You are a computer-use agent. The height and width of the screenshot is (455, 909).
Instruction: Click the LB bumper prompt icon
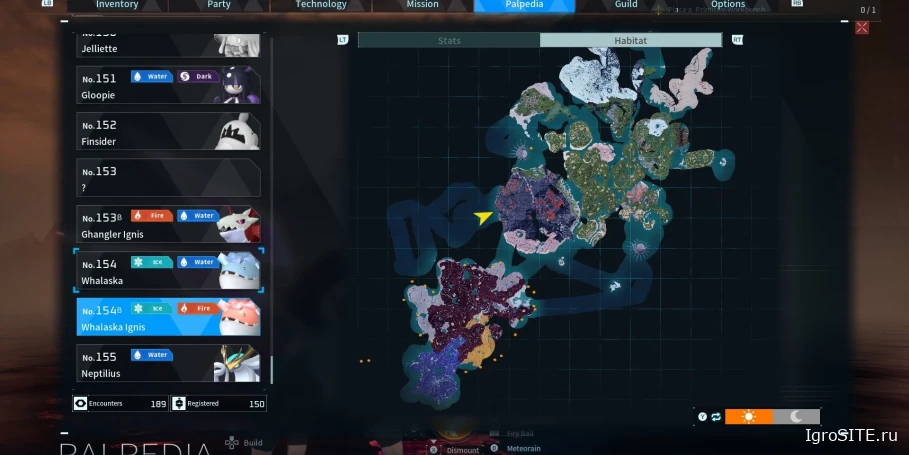[48, 3]
